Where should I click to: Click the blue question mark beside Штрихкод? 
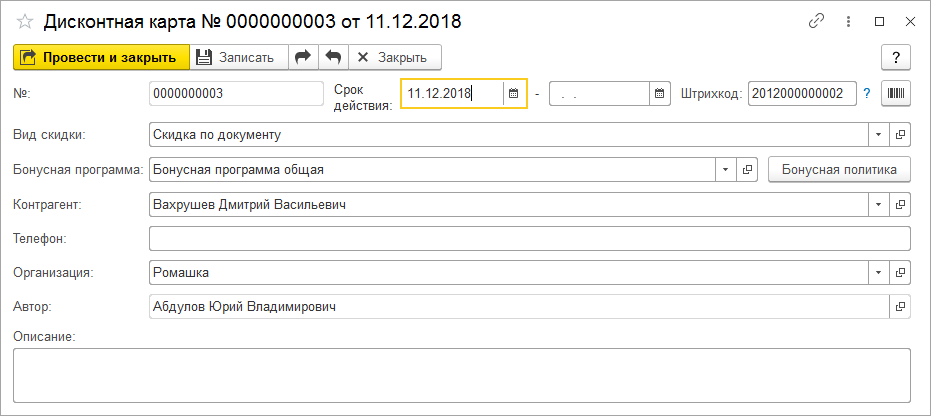868,94
